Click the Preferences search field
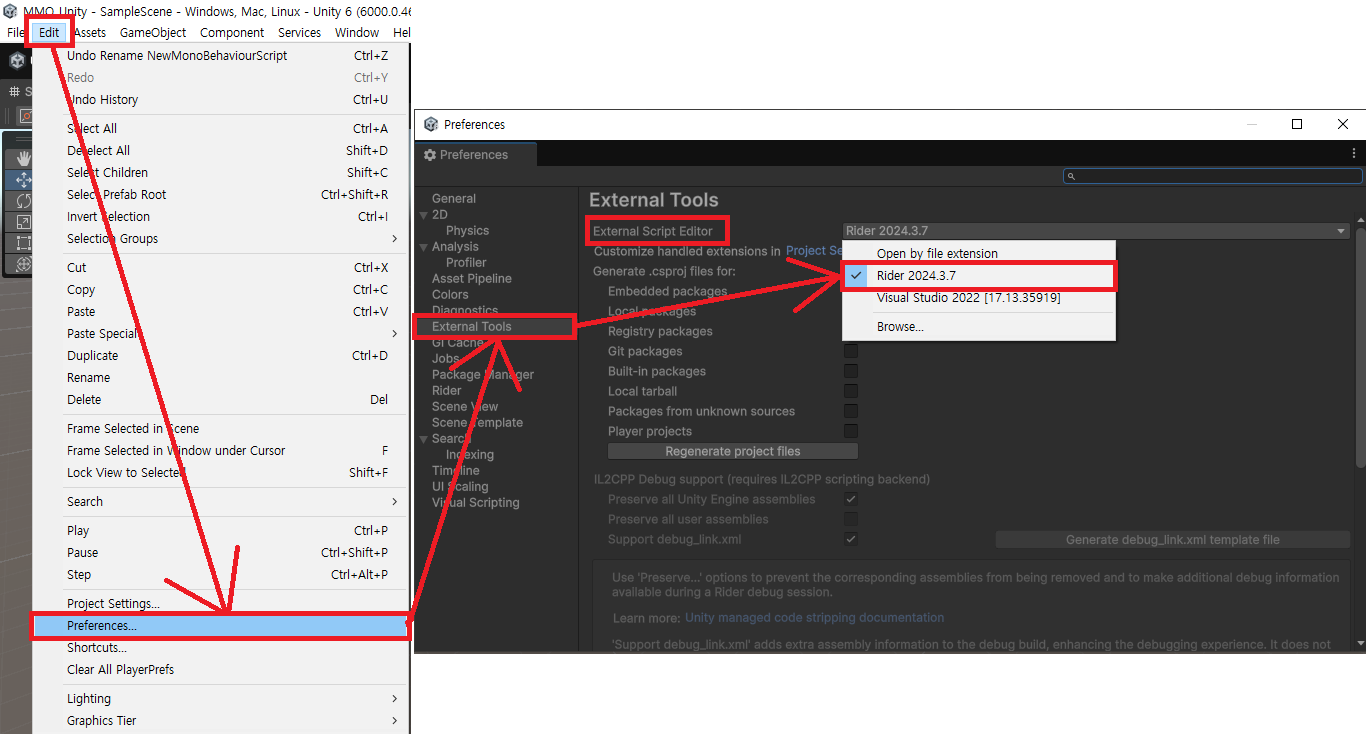 click(x=1212, y=176)
